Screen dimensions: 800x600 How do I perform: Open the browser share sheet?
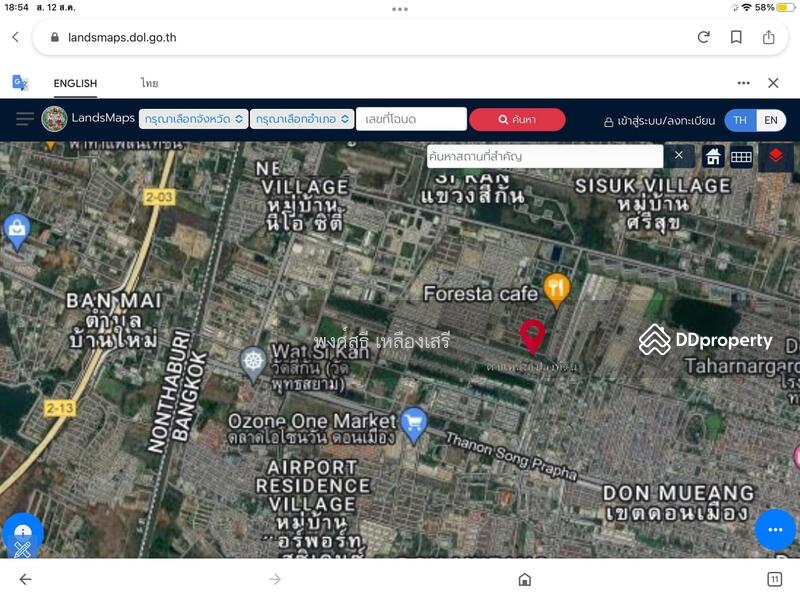768,37
